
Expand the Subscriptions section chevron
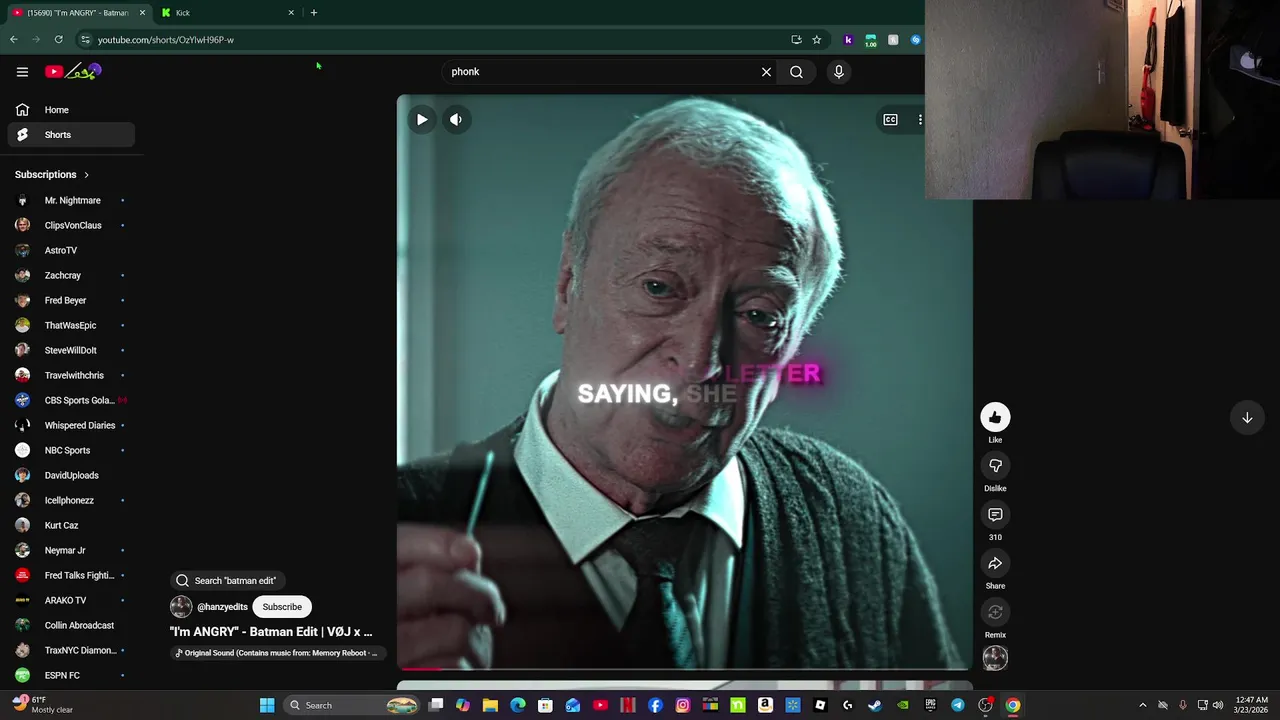(x=86, y=175)
